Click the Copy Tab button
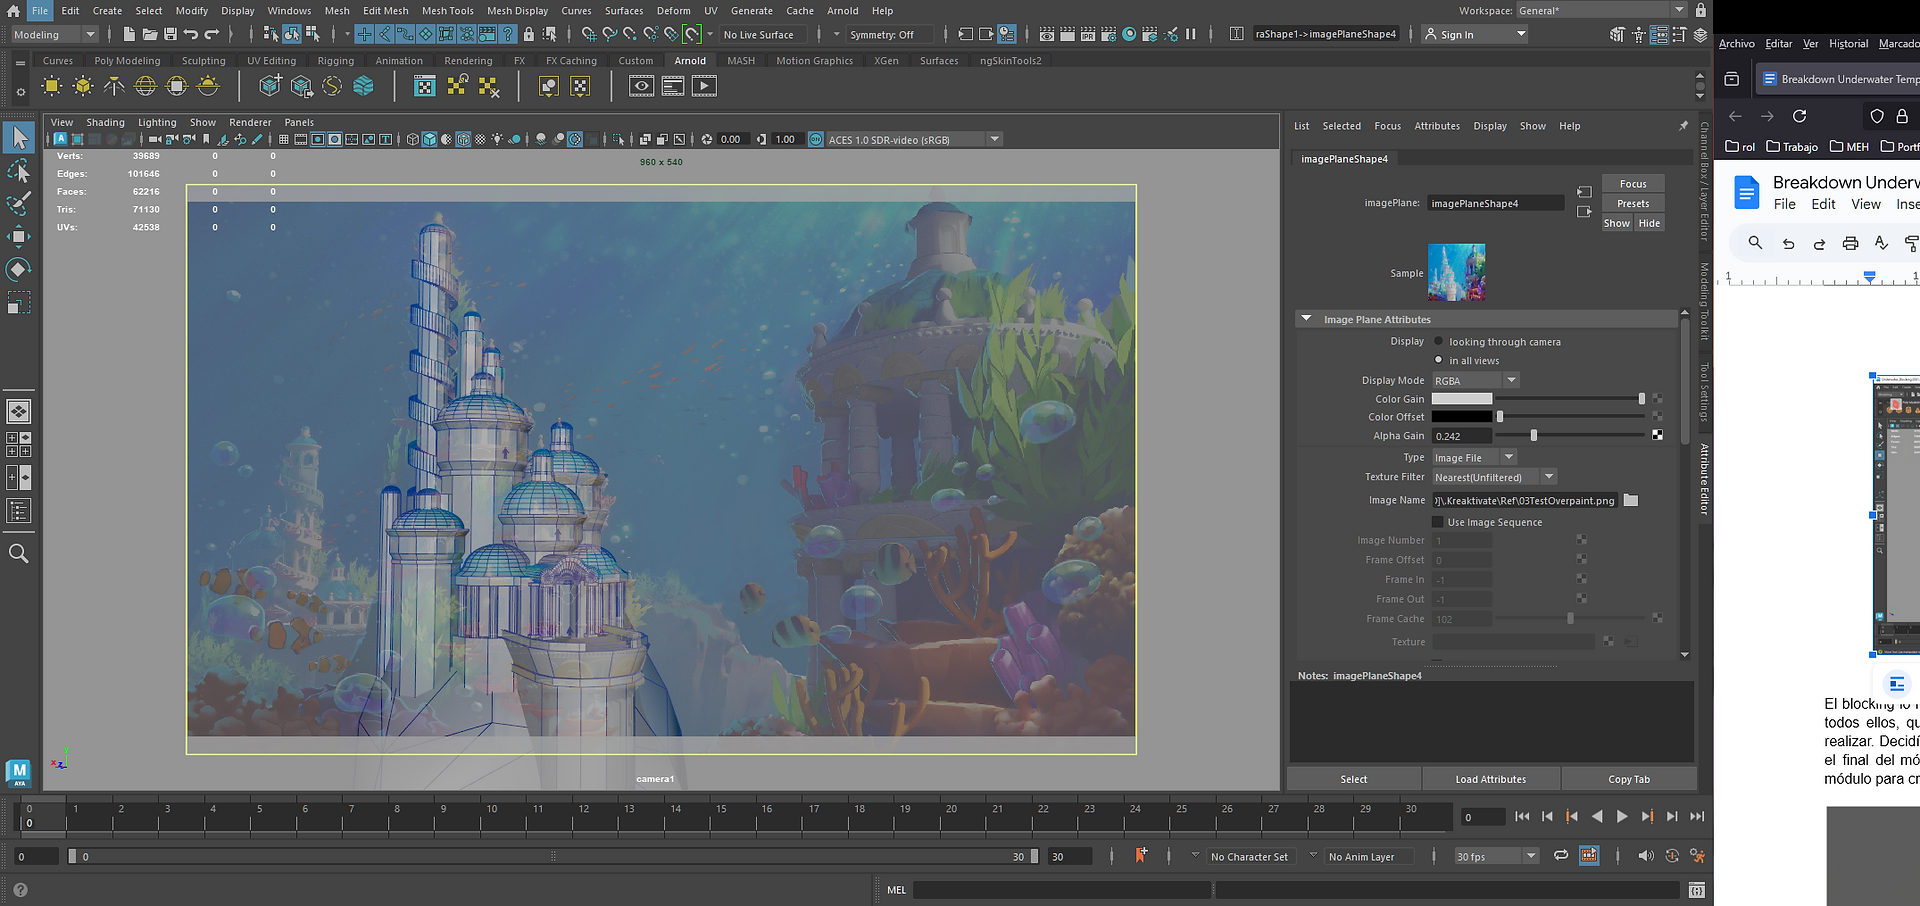Viewport: 1920px width, 906px height. (x=1629, y=779)
